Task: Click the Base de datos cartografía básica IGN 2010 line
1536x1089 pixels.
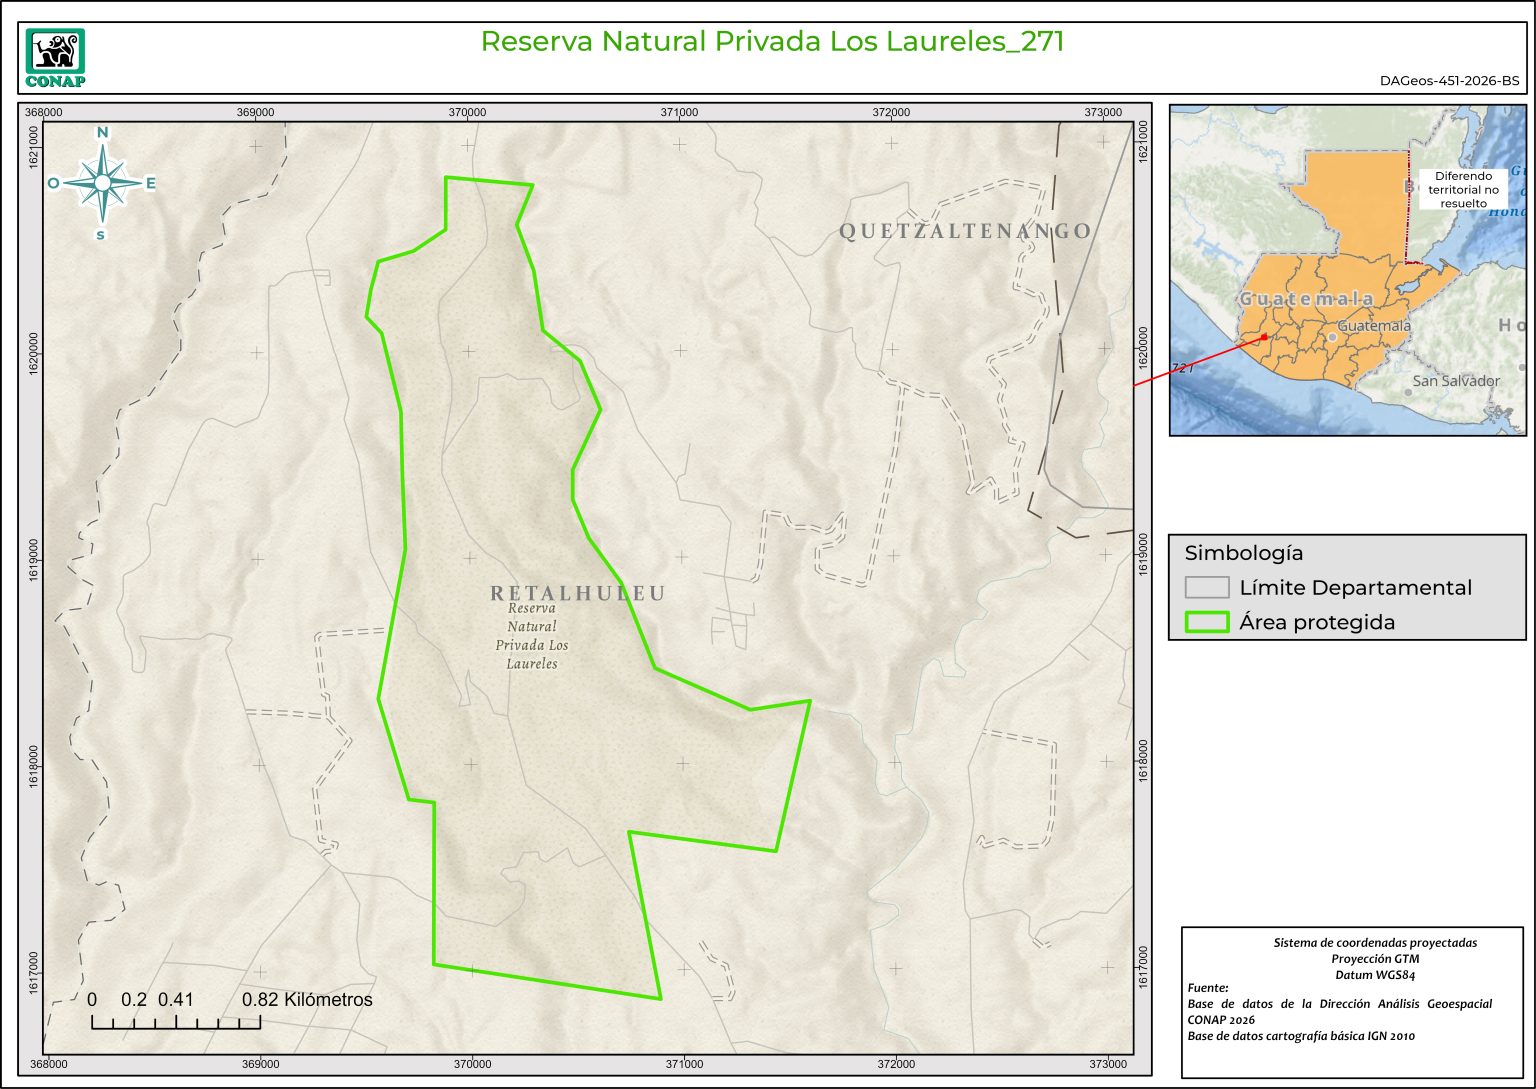Action: pyautogui.click(x=1301, y=1036)
